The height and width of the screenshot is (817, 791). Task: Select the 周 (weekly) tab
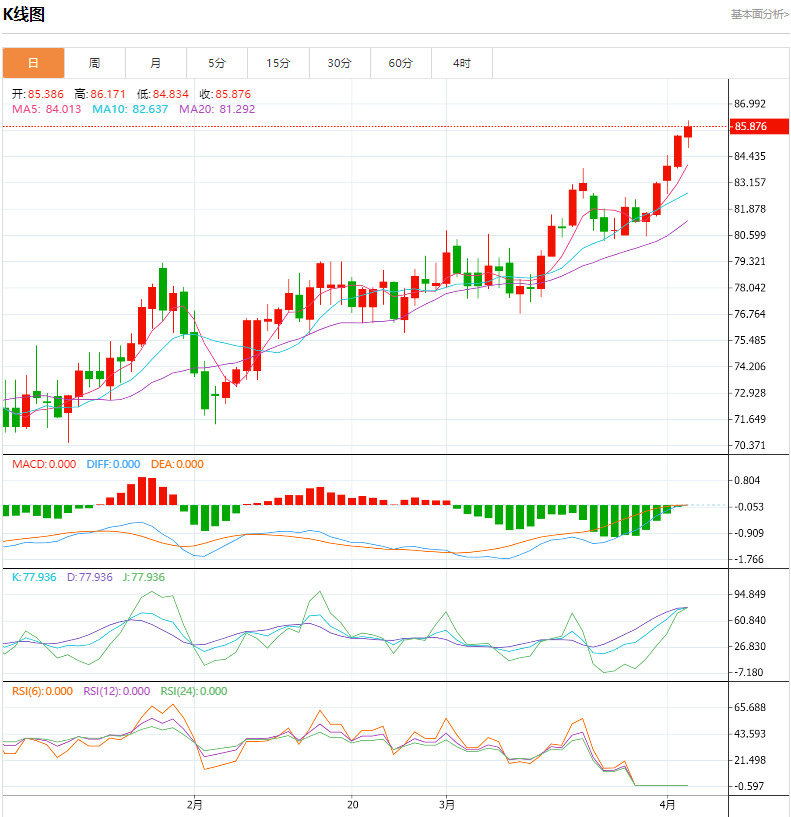tap(94, 63)
